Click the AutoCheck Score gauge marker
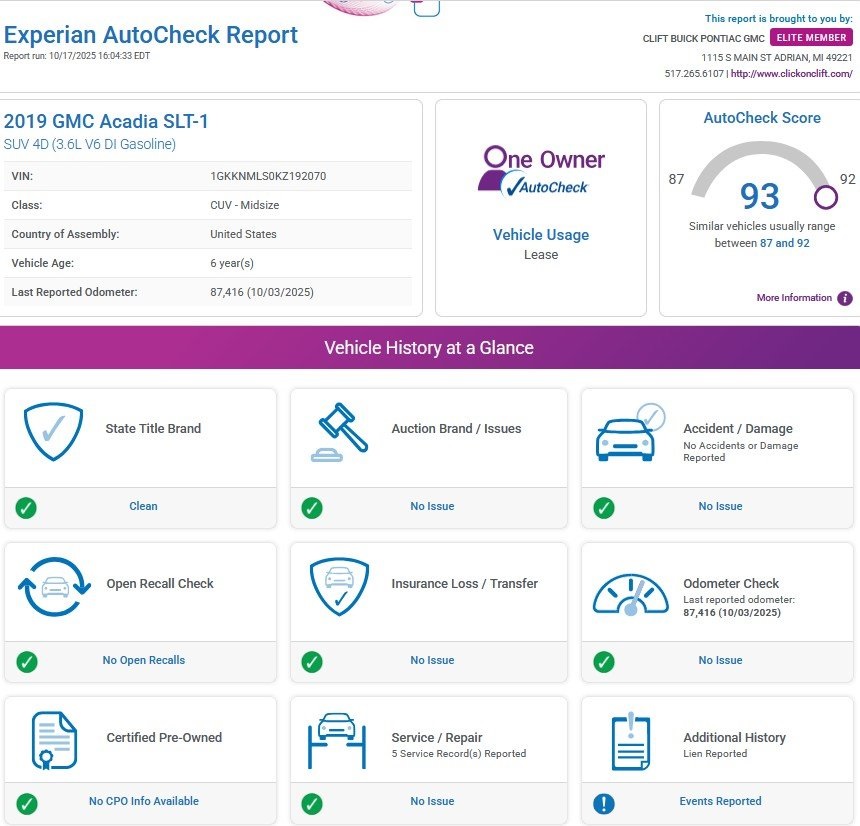The height and width of the screenshot is (826, 860). point(825,197)
